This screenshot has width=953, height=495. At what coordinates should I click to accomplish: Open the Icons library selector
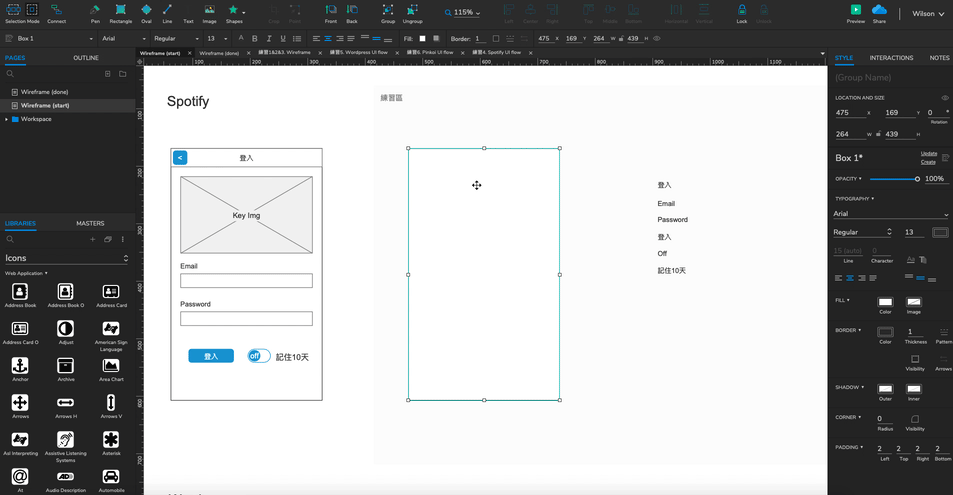coord(67,258)
